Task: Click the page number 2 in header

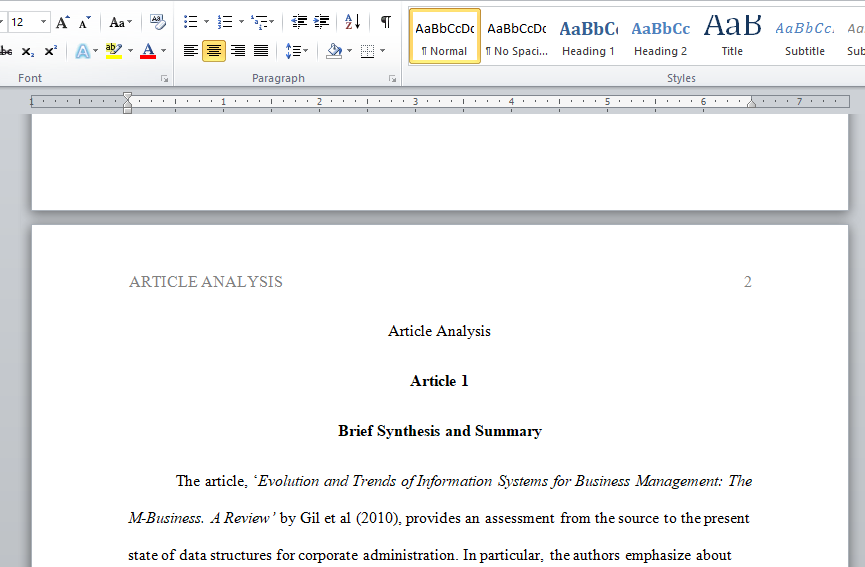Action: tap(747, 282)
